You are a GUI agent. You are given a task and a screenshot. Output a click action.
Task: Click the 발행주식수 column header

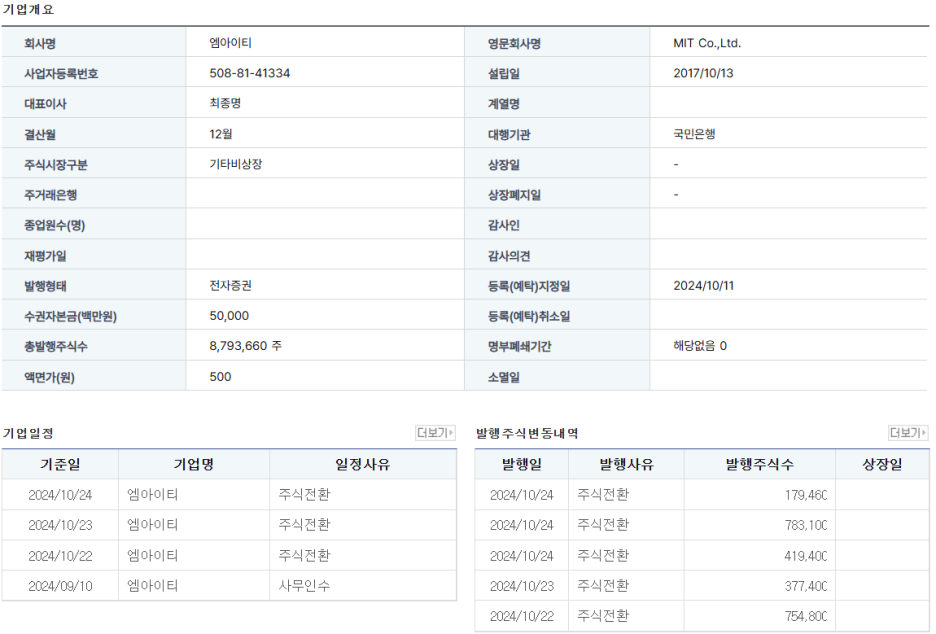pyautogui.click(x=759, y=464)
